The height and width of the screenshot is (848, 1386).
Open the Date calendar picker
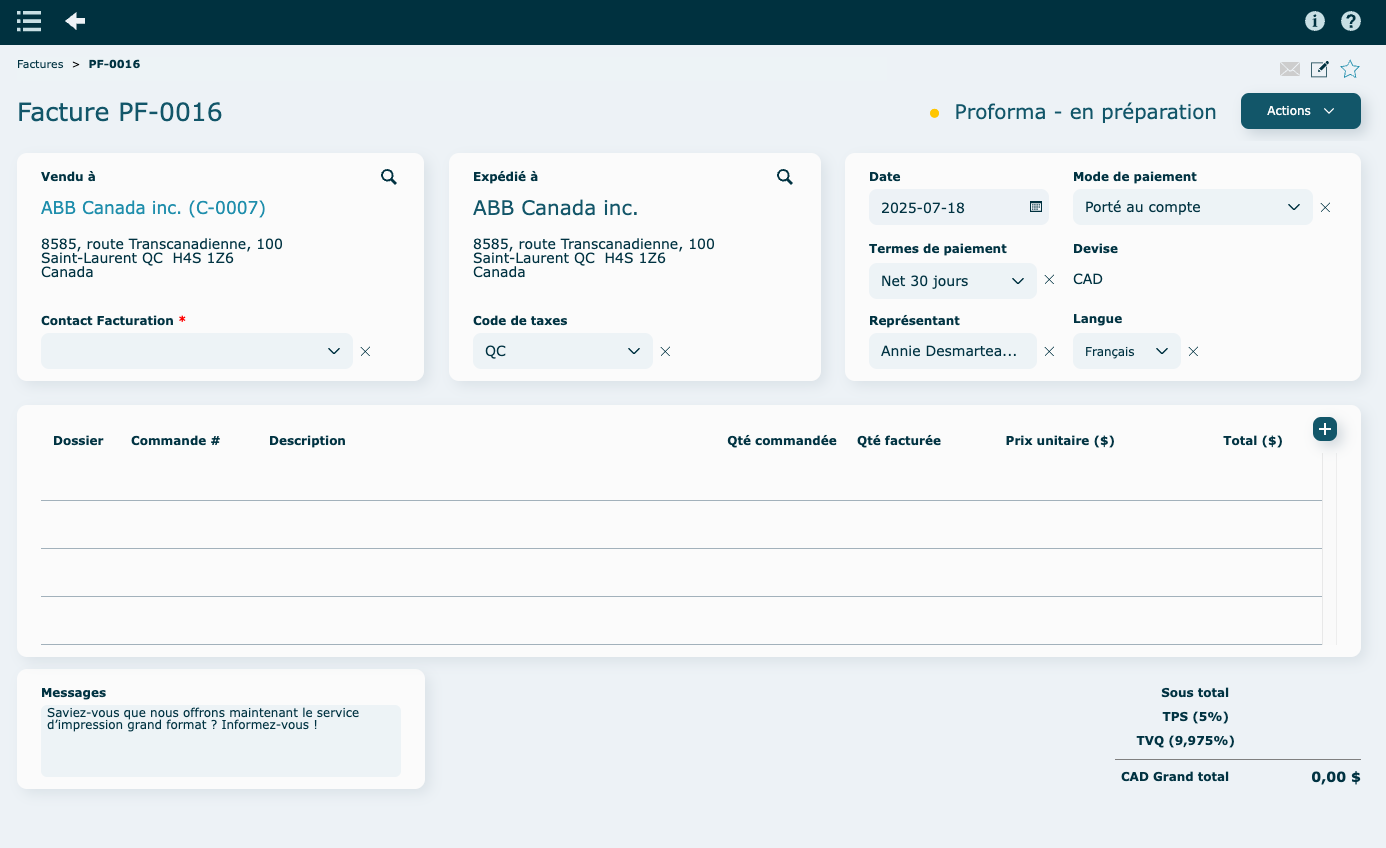click(1036, 207)
